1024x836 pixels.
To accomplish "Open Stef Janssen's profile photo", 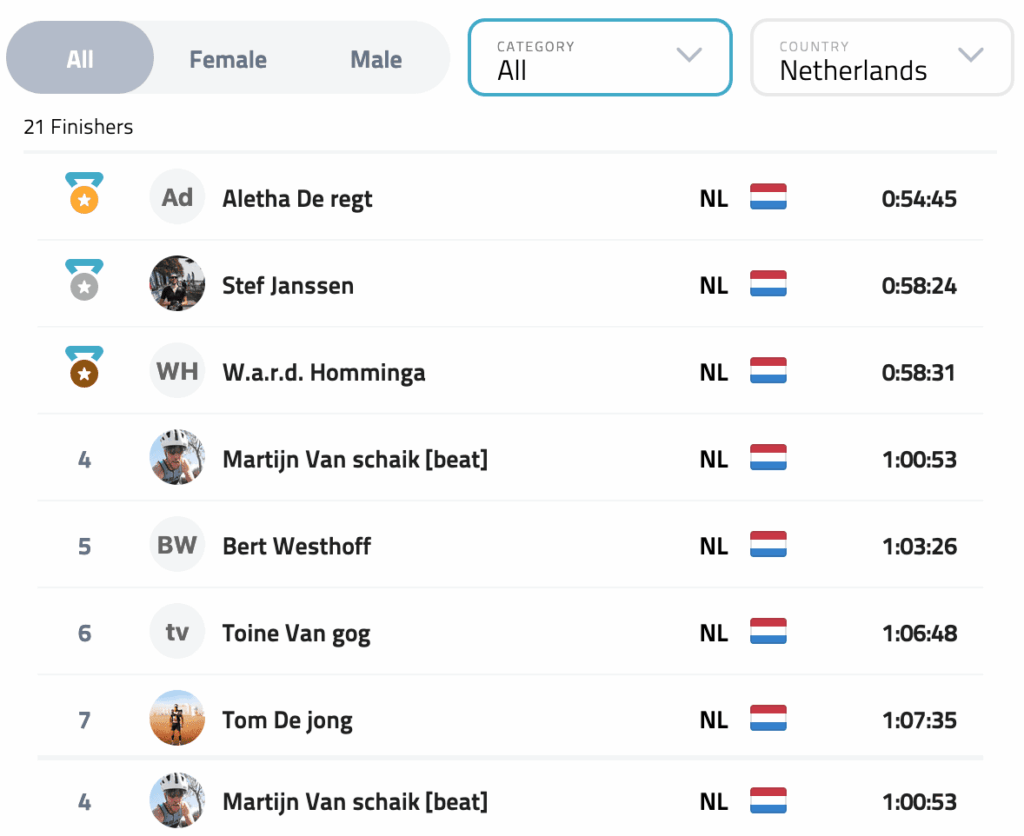I will pyautogui.click(x=177, y=284).
